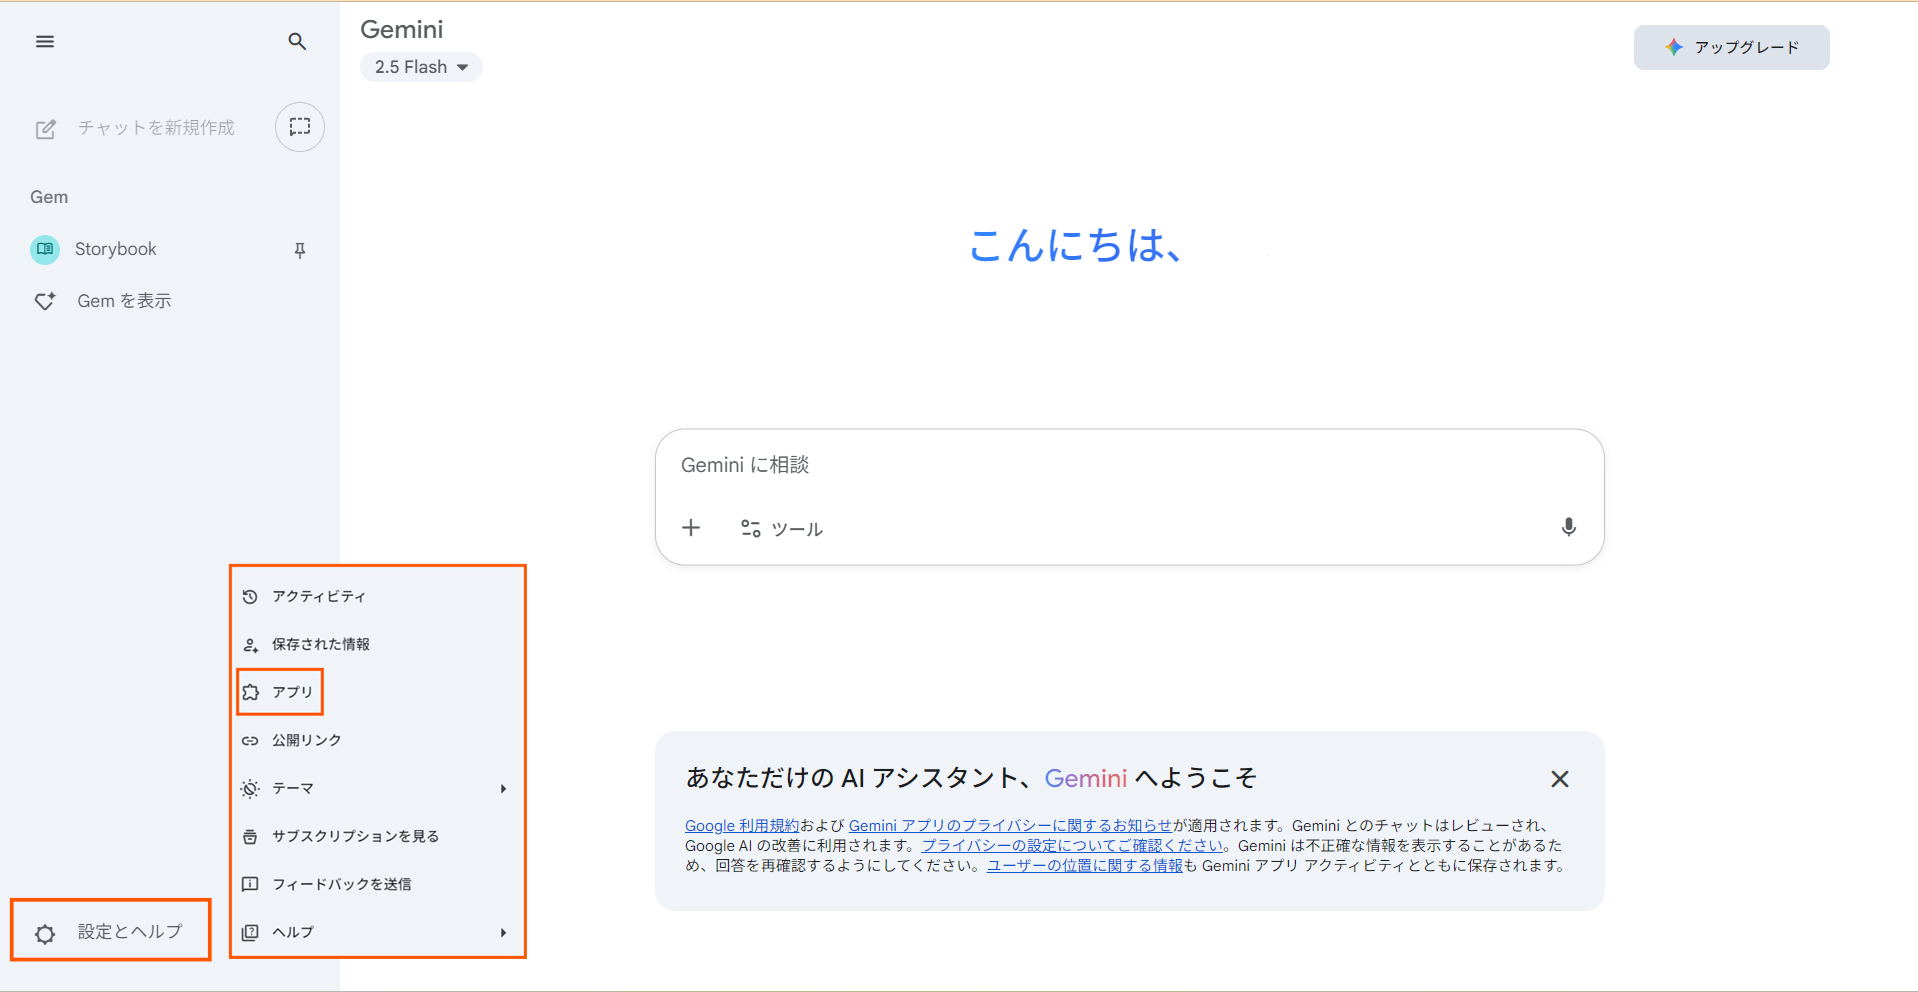Click the アップグレード button
This screenshot has height=992, width=1918.
[1731, 47]
